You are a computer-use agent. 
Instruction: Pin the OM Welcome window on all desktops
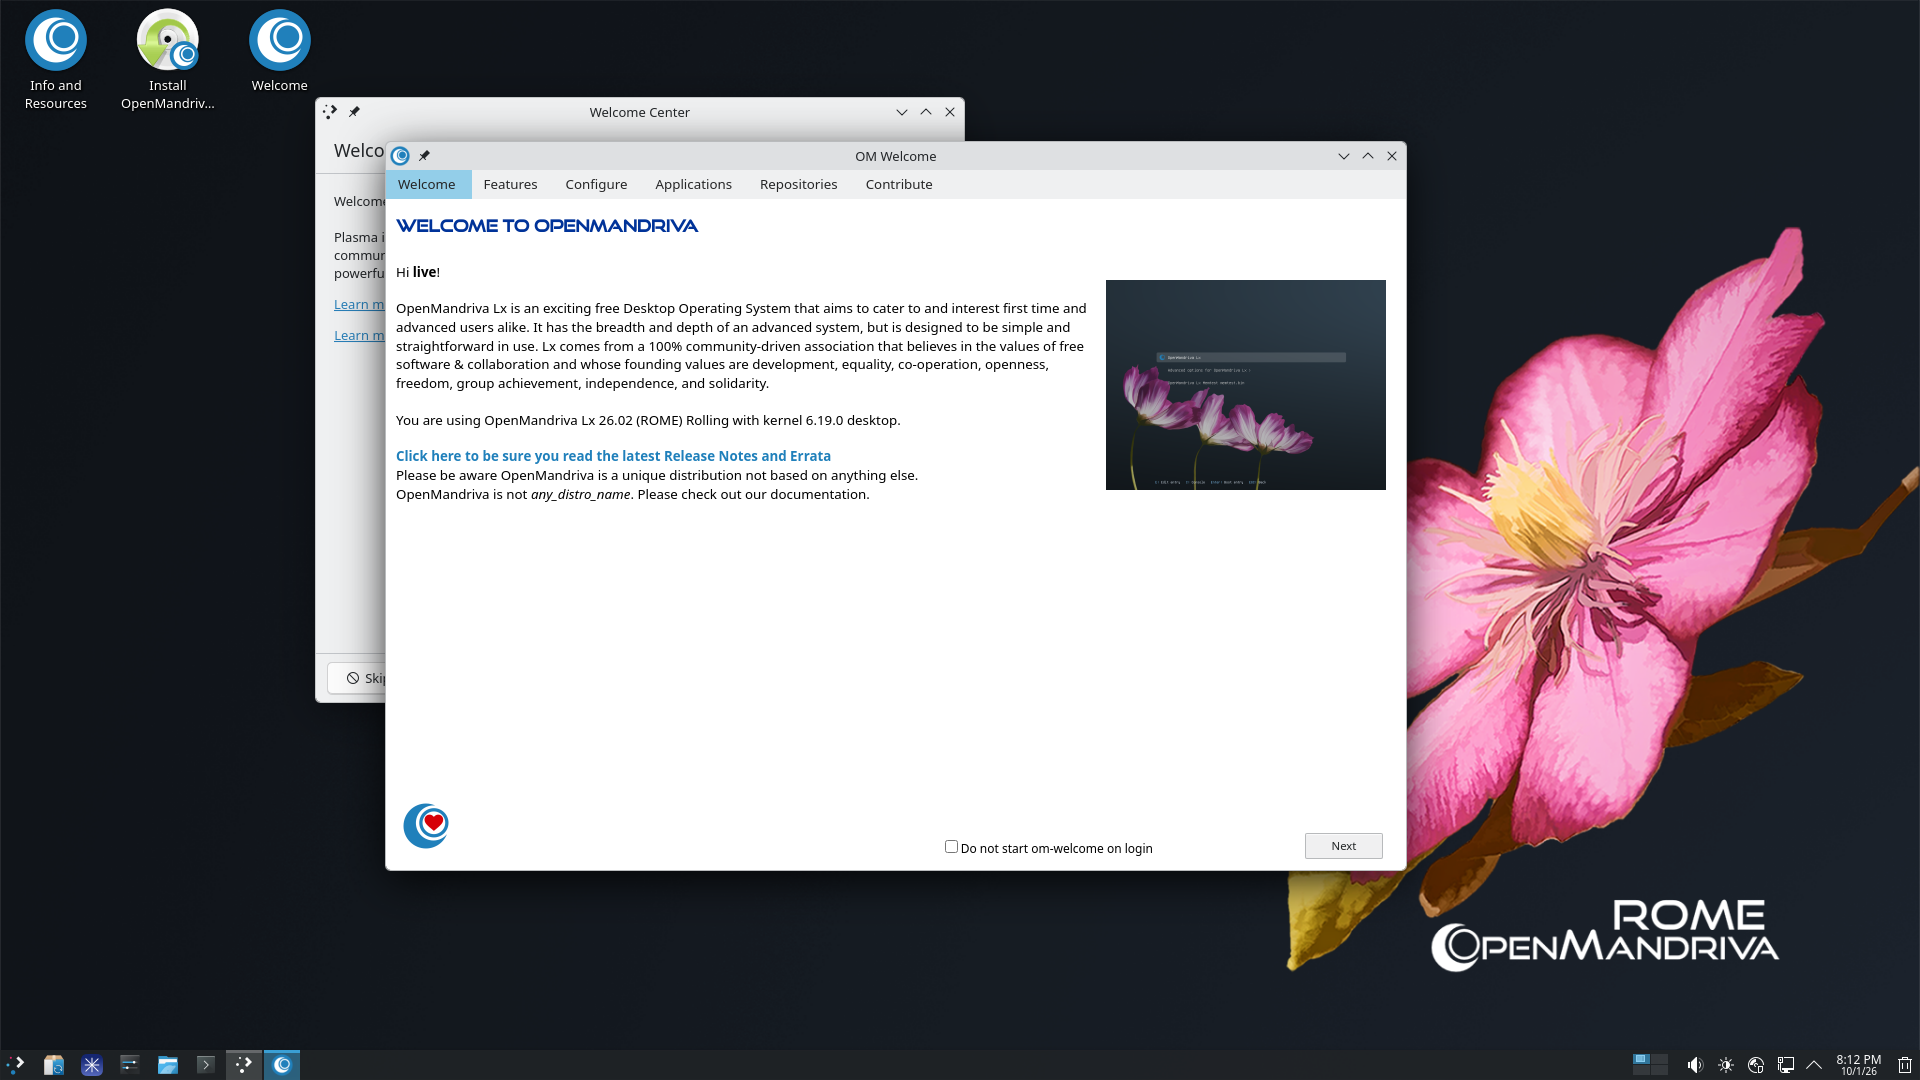point(424,156)
